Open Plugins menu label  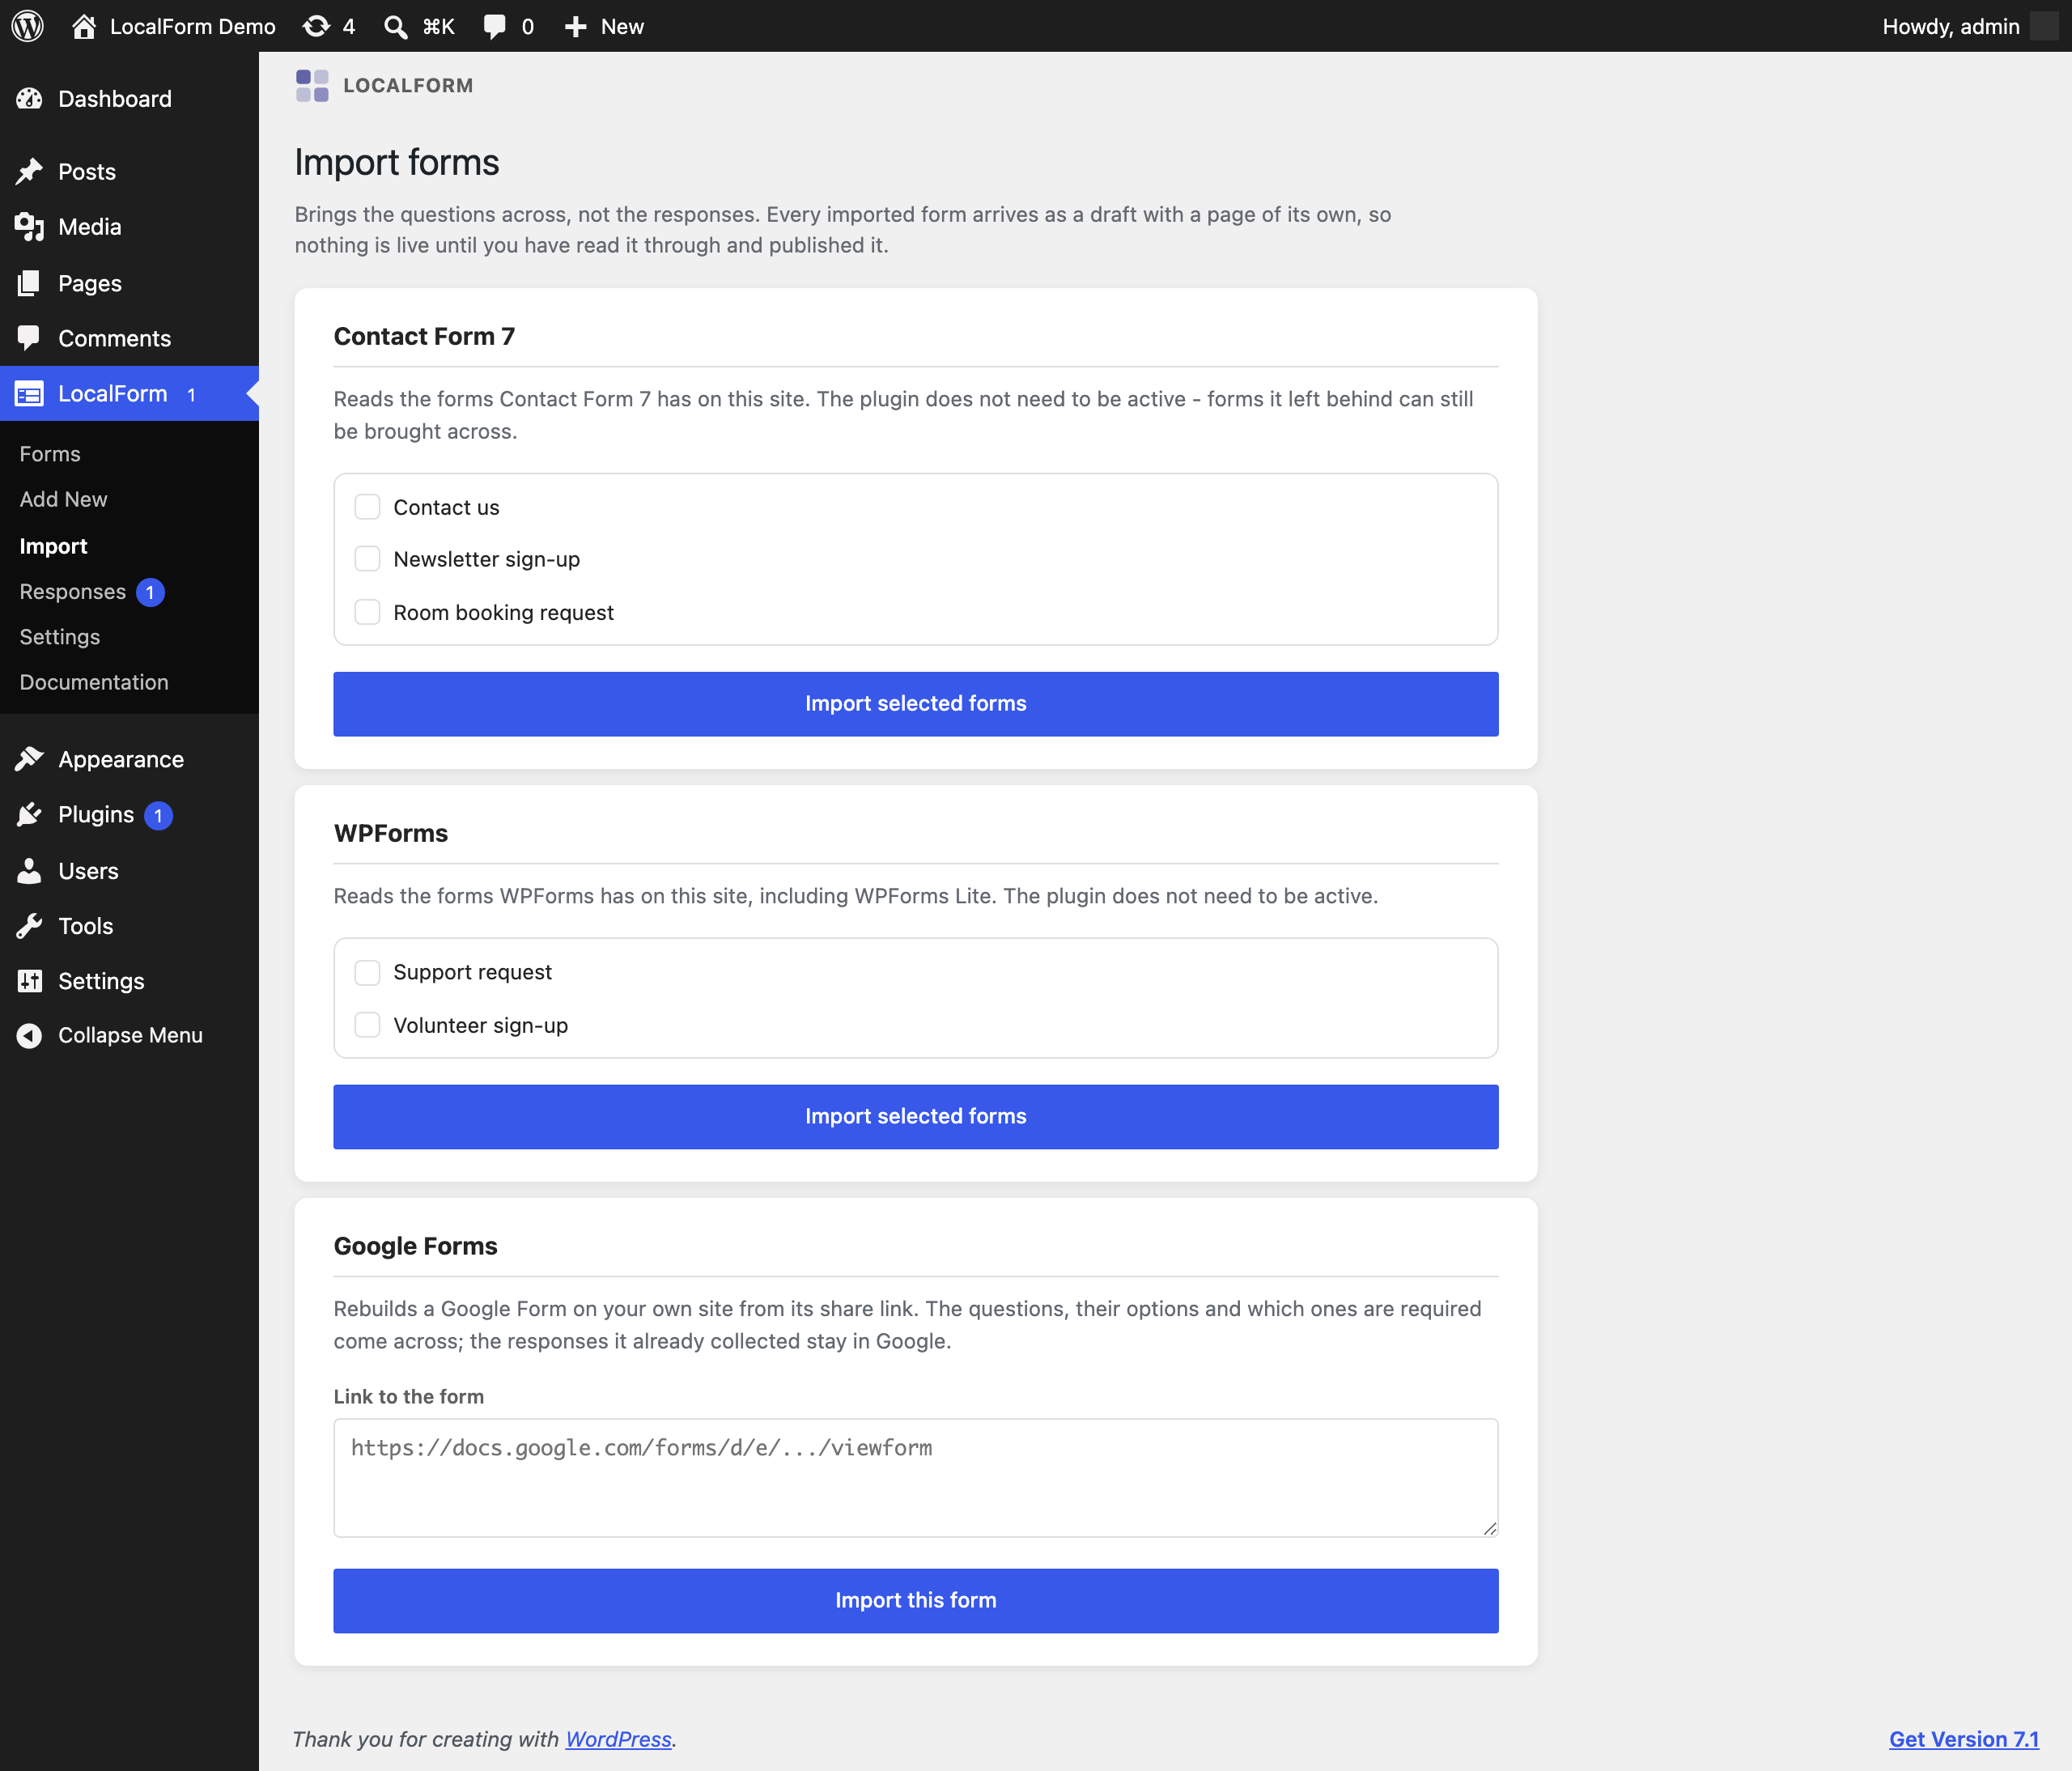tap(96, 814)
